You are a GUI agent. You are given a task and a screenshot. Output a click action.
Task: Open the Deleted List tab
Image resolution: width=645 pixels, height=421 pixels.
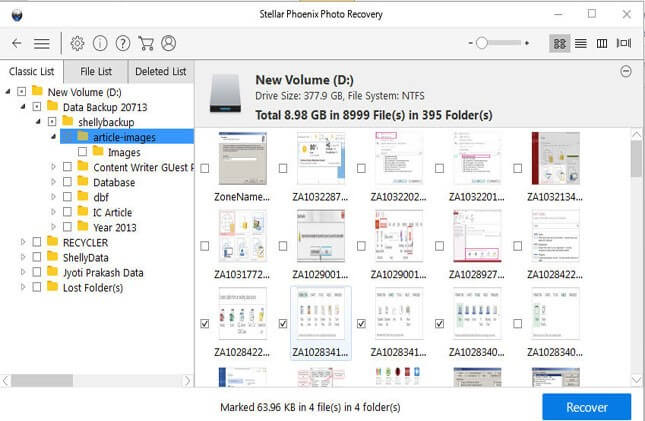point(160,71)
